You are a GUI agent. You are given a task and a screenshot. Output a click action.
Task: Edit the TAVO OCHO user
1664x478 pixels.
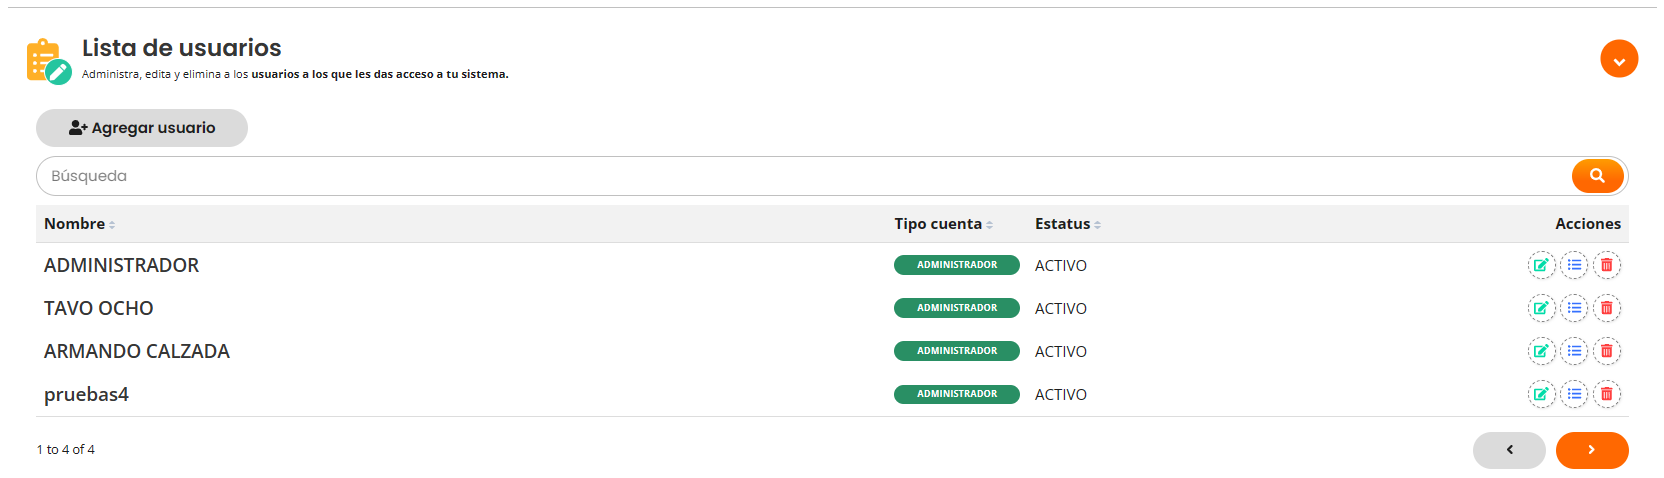(1541, 308)
